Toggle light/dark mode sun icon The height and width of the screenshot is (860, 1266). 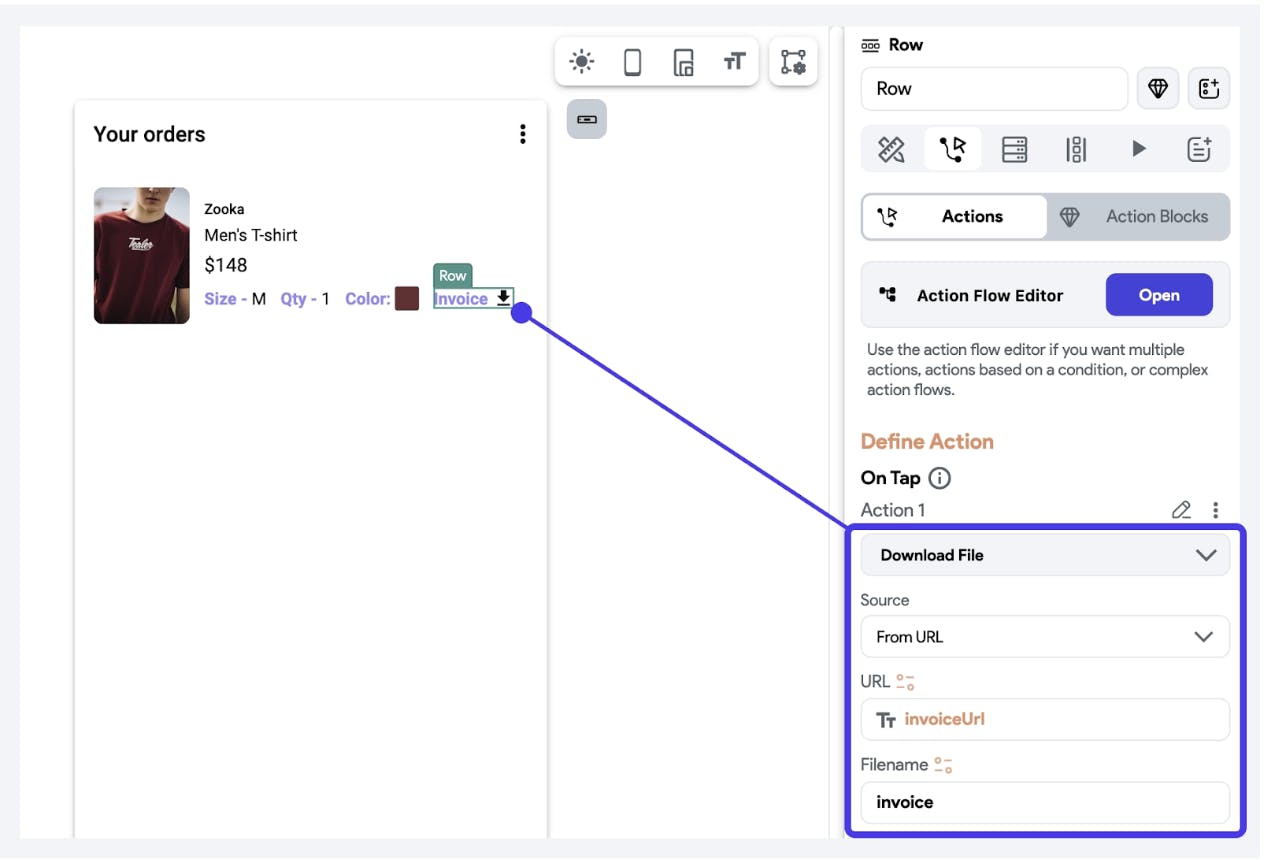click(x=581, y=62)
